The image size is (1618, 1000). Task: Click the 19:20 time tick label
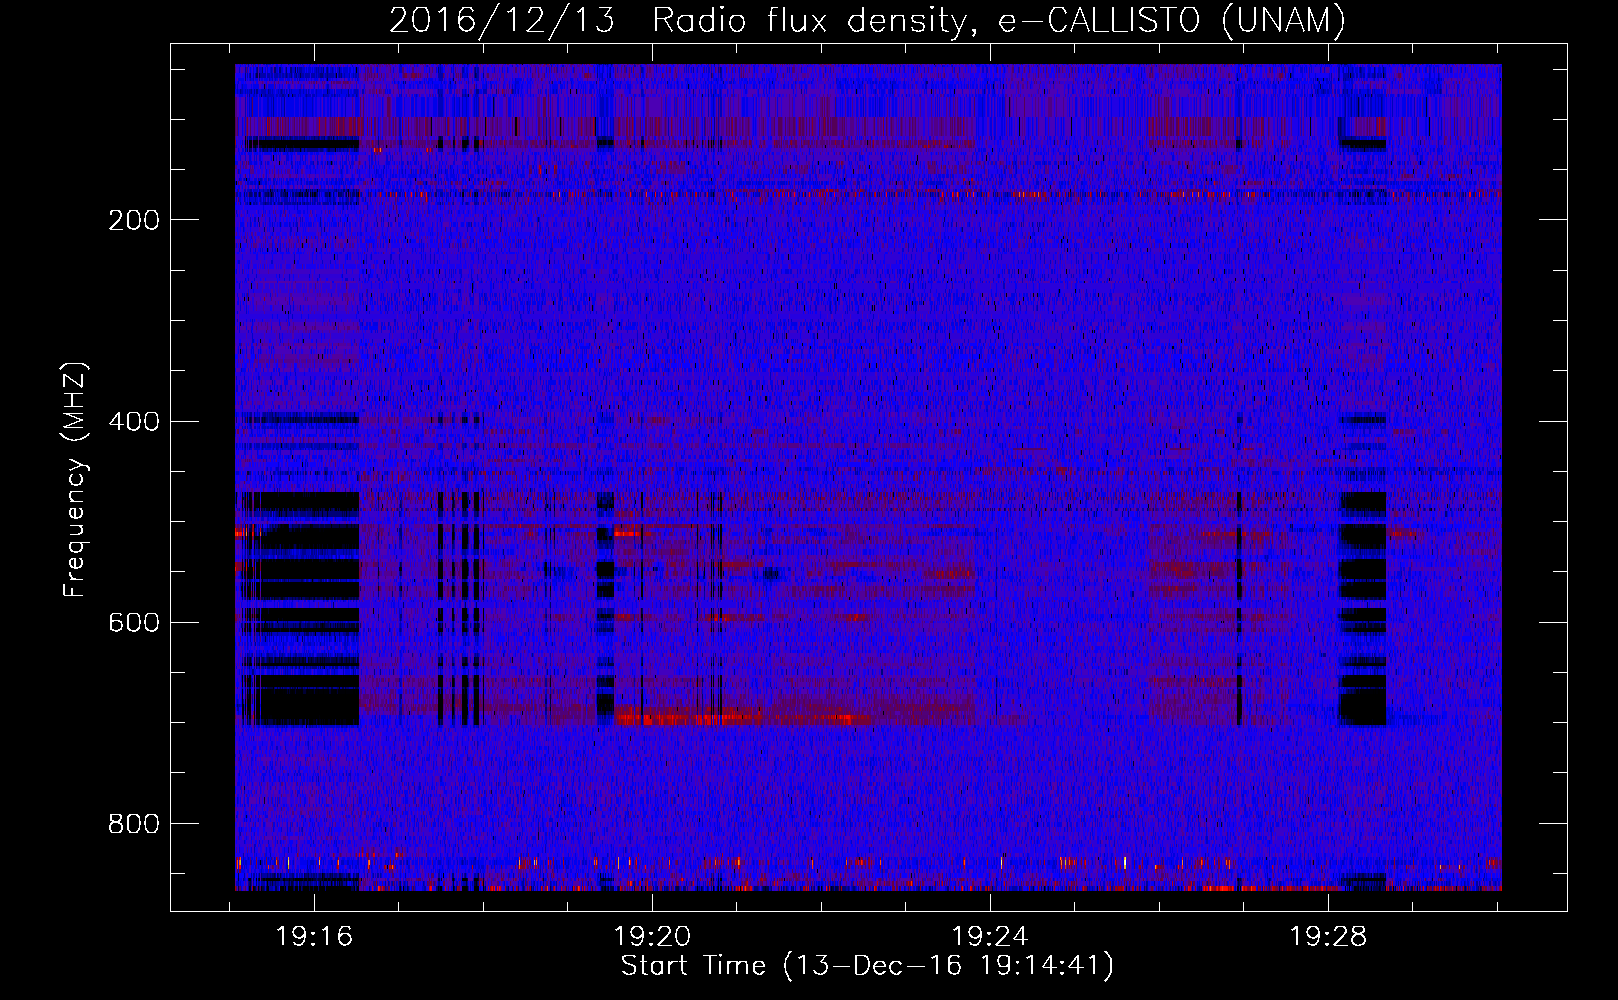pos(653,937)
